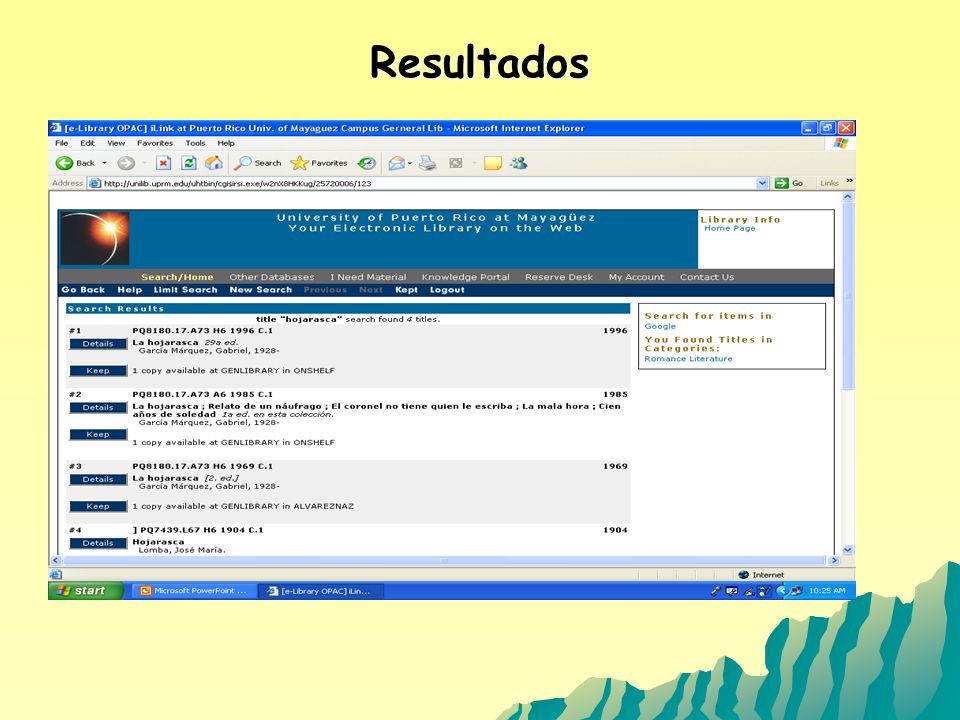The width and height of the screenshot is (960, 720).
Task: Click the Go Back link
Action: pos(83,290)
